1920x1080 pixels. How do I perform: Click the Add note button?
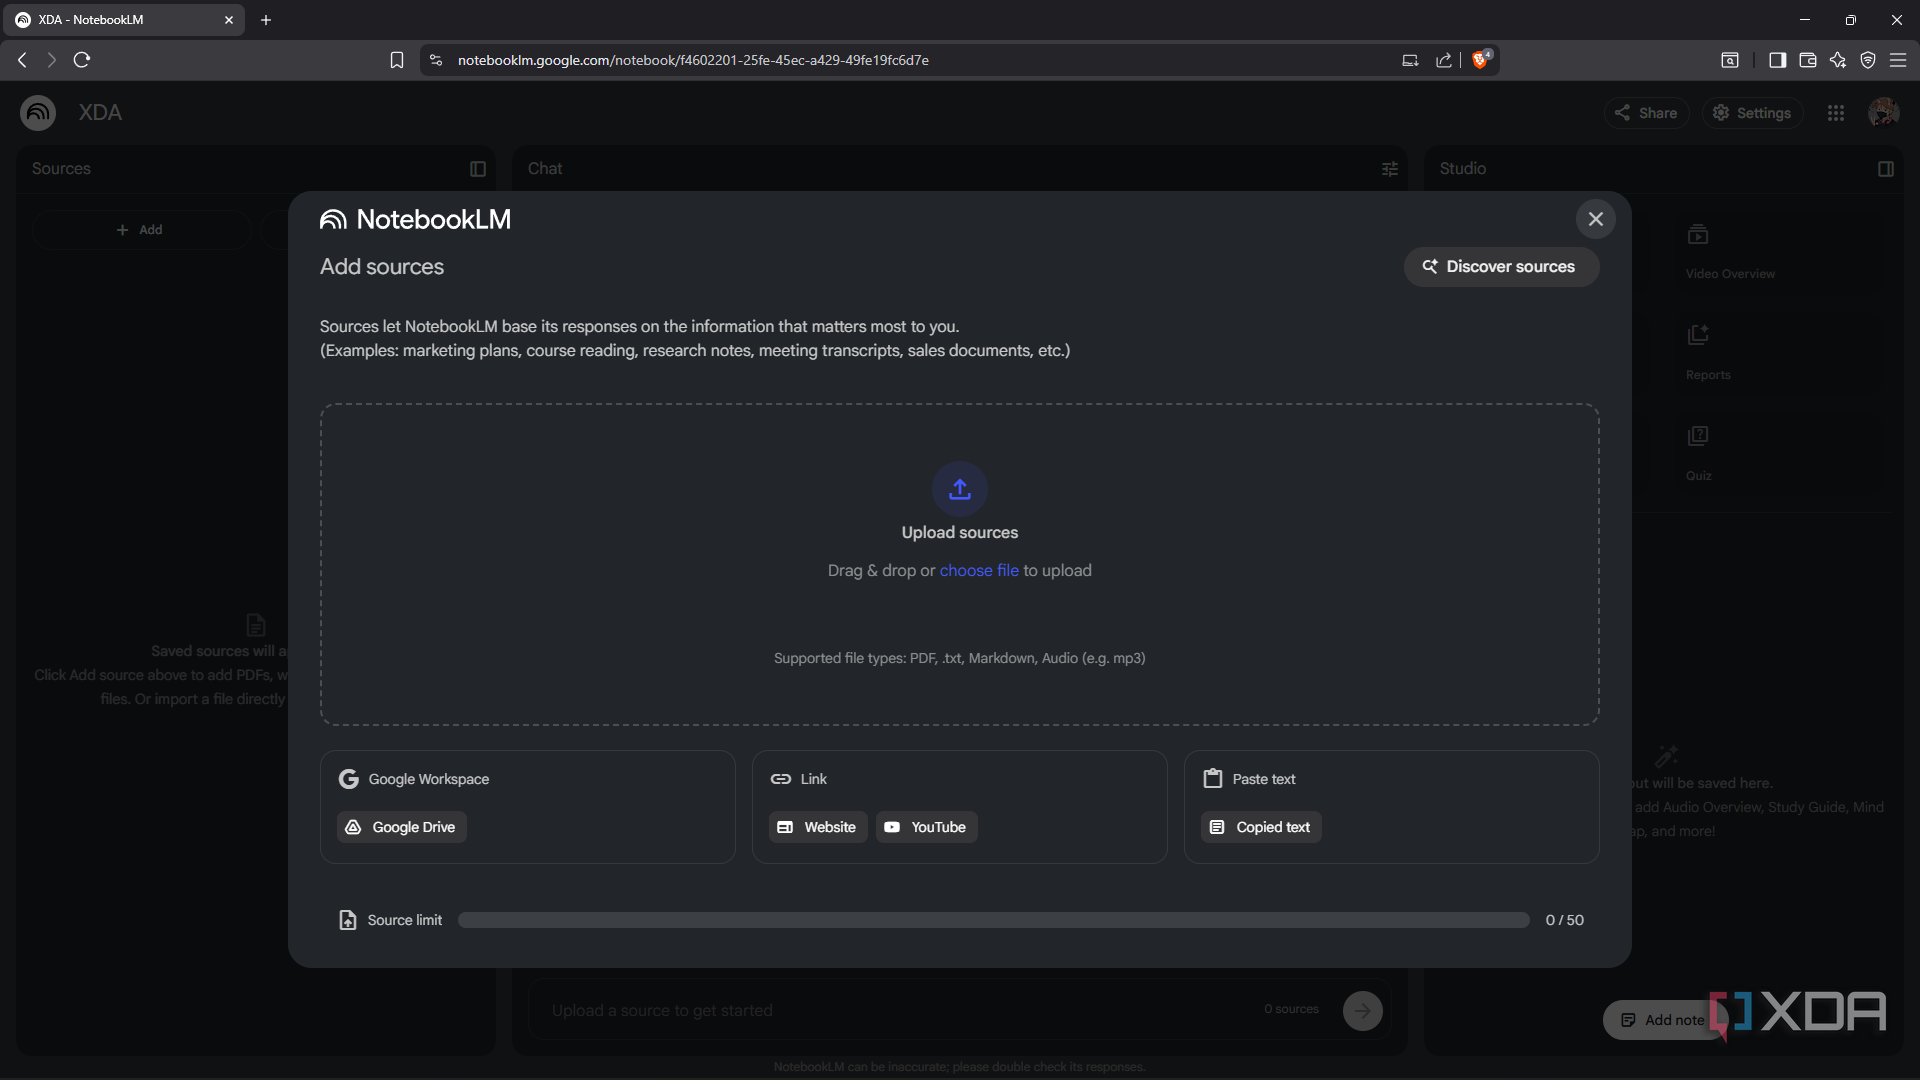tap(1663, 1020)
